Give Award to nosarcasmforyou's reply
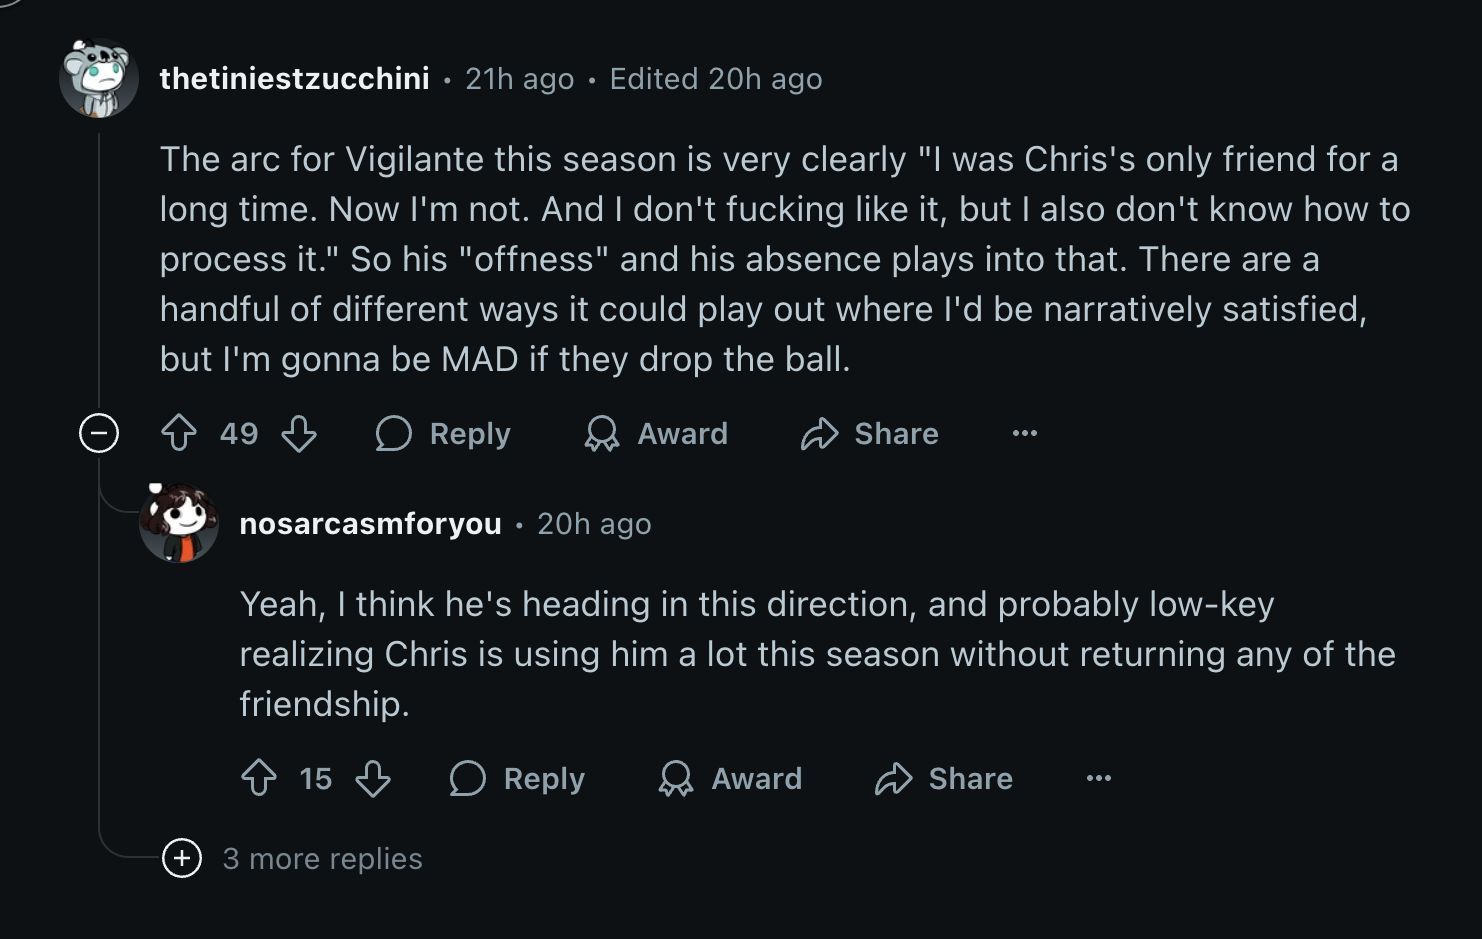The height and width of the screenshot is (939, 1482). 730,778
